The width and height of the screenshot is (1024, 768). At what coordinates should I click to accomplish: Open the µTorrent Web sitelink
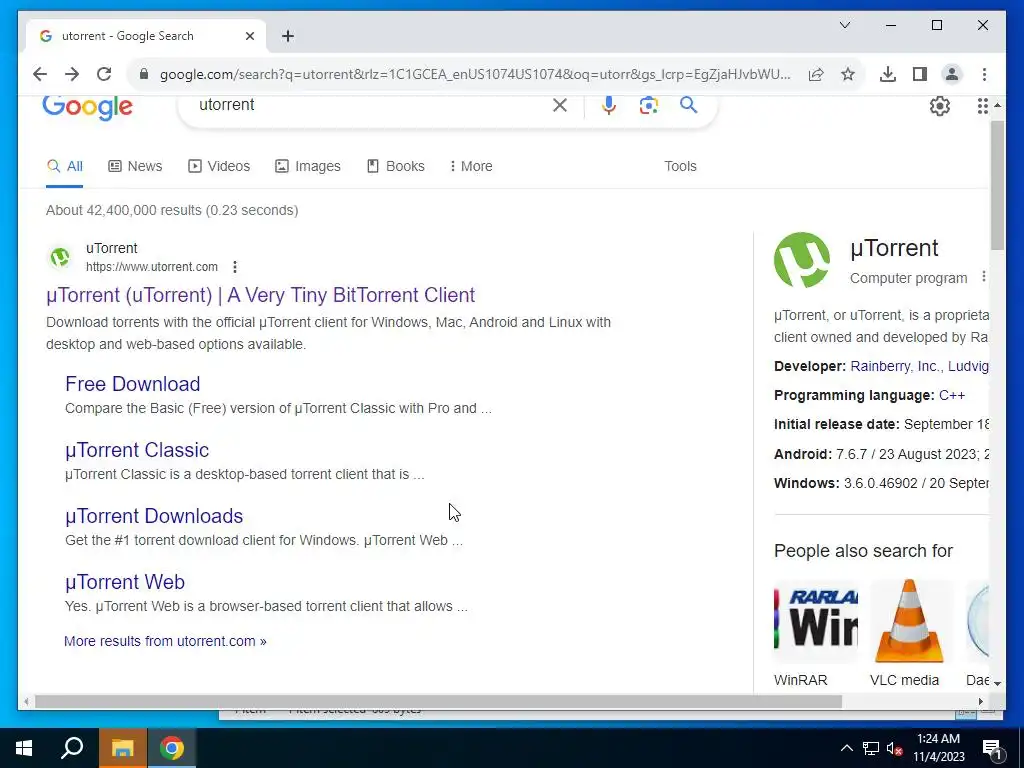(x=125, y=582)
